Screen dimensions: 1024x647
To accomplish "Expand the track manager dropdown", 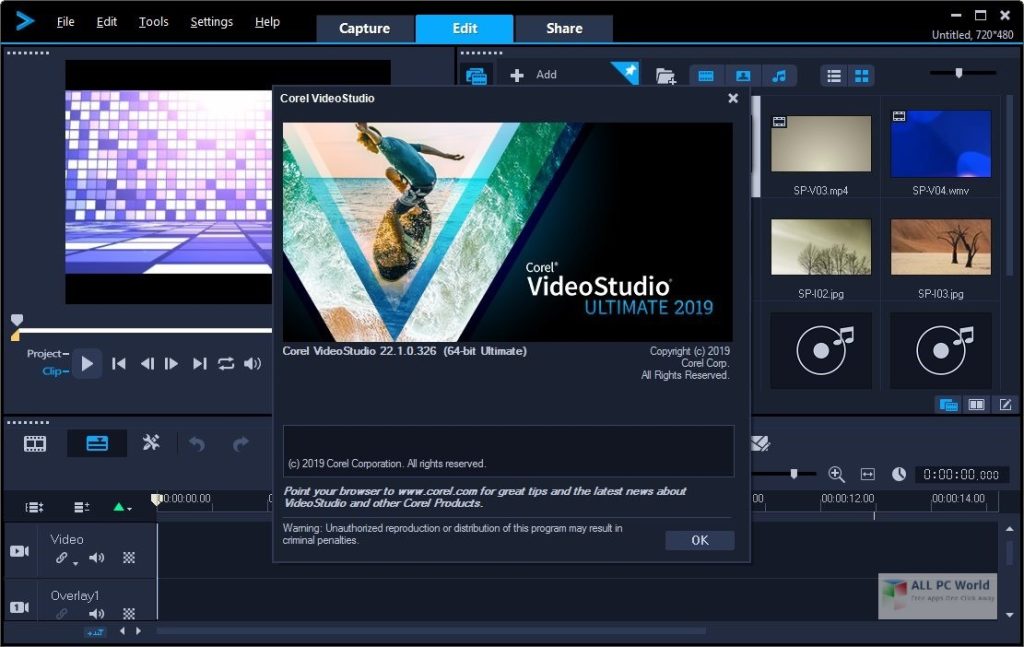I will (34, 507).
